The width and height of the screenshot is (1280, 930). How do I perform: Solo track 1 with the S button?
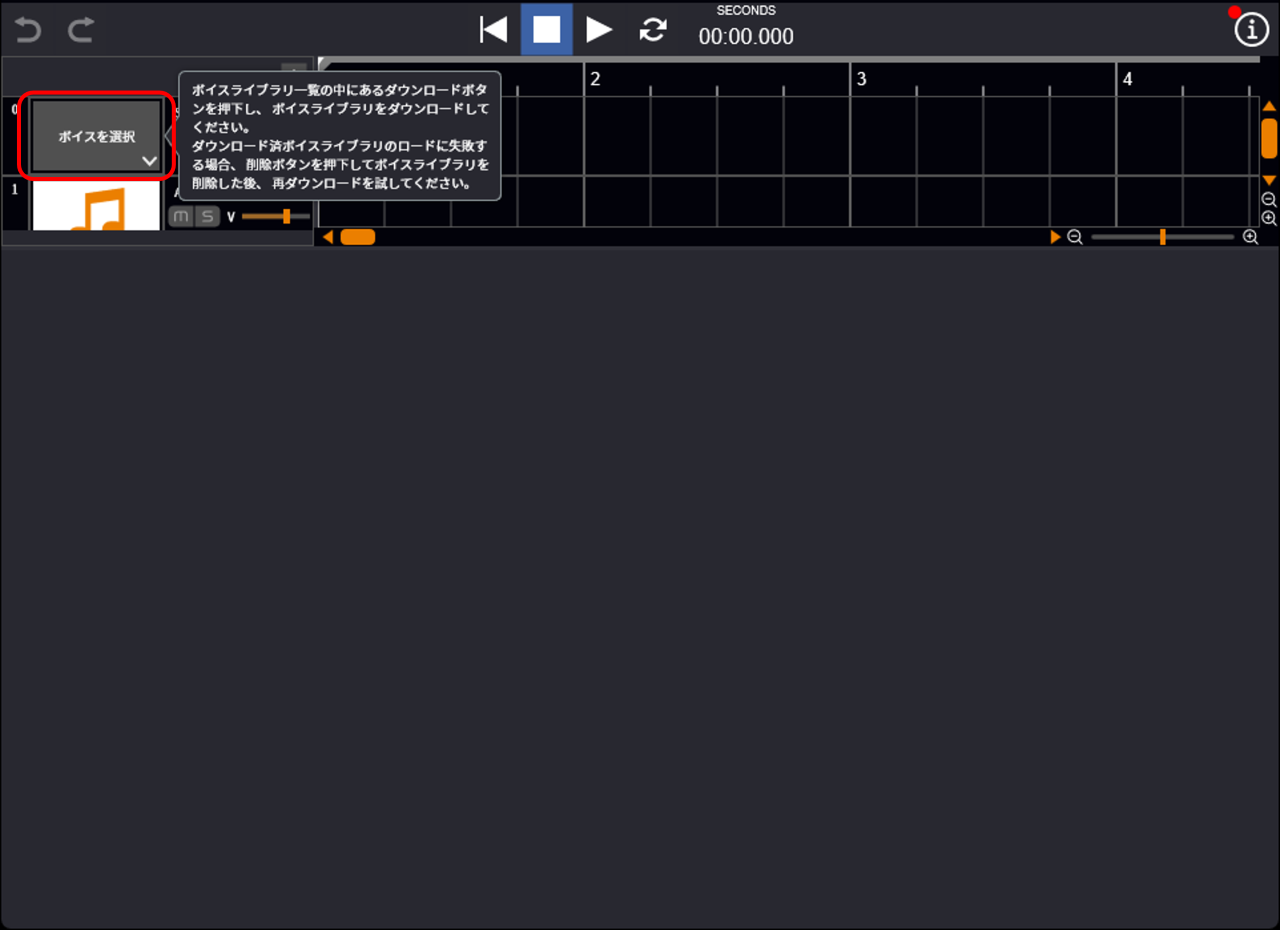point(207,216)
